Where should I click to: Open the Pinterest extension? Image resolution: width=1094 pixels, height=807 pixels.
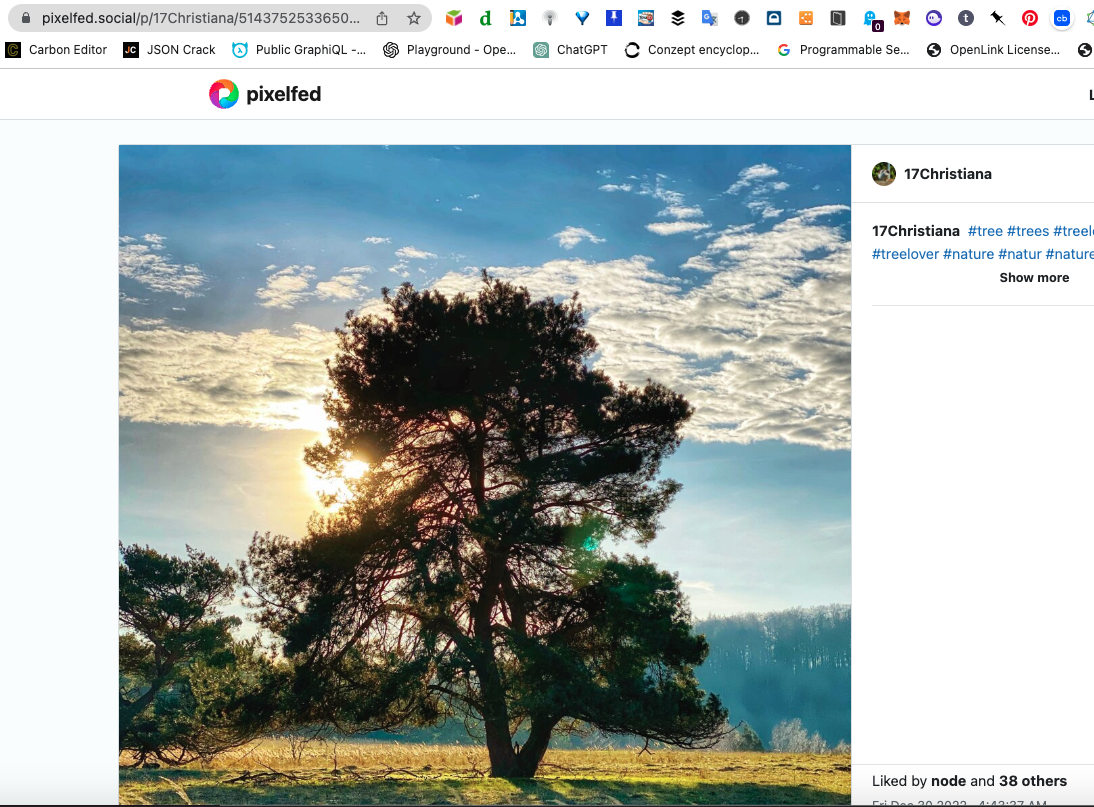(x=1030, y=18)
